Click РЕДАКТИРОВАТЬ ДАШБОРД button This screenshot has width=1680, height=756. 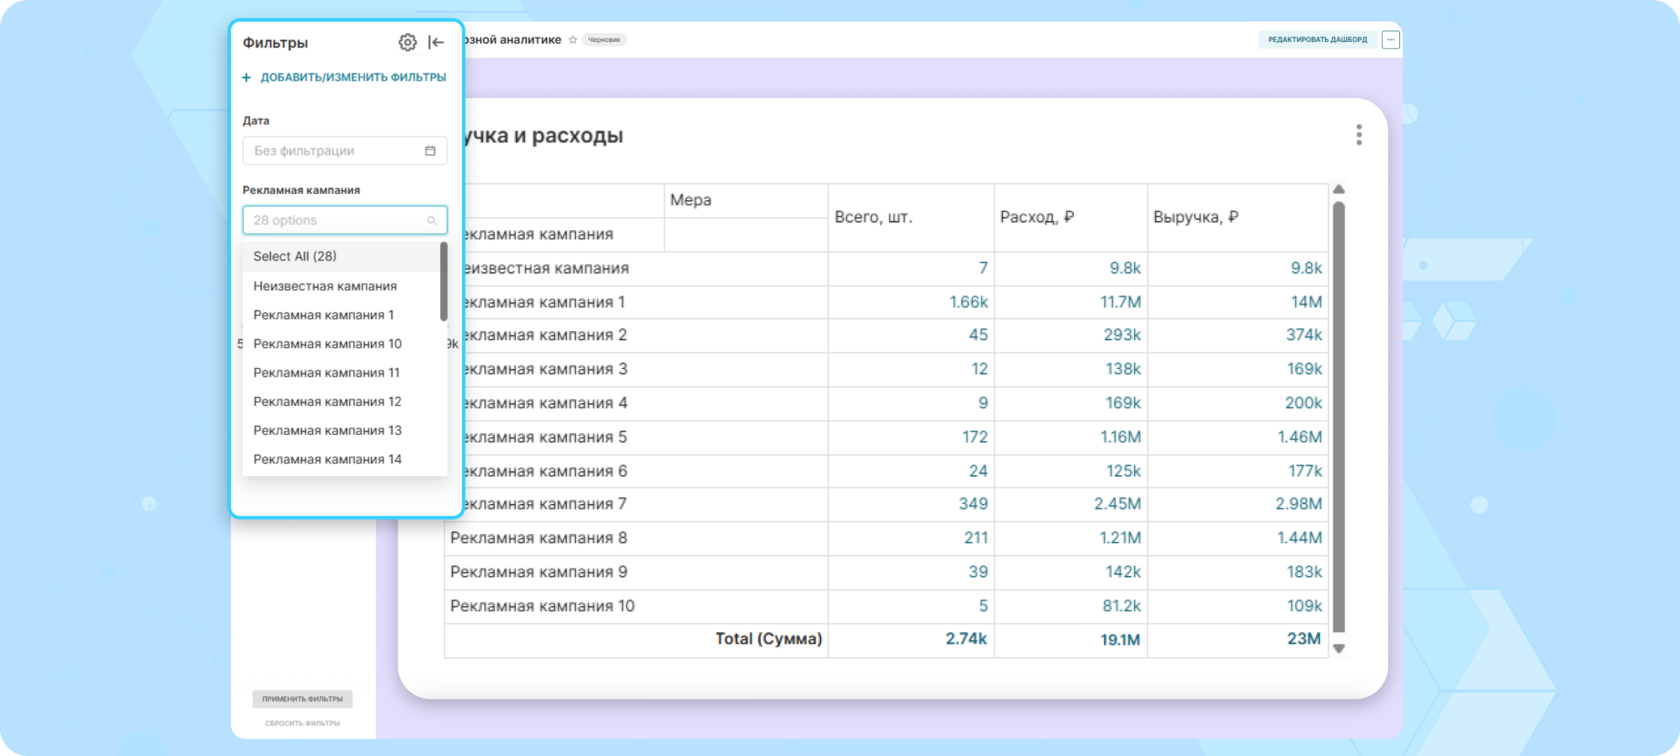(1317, 40)
